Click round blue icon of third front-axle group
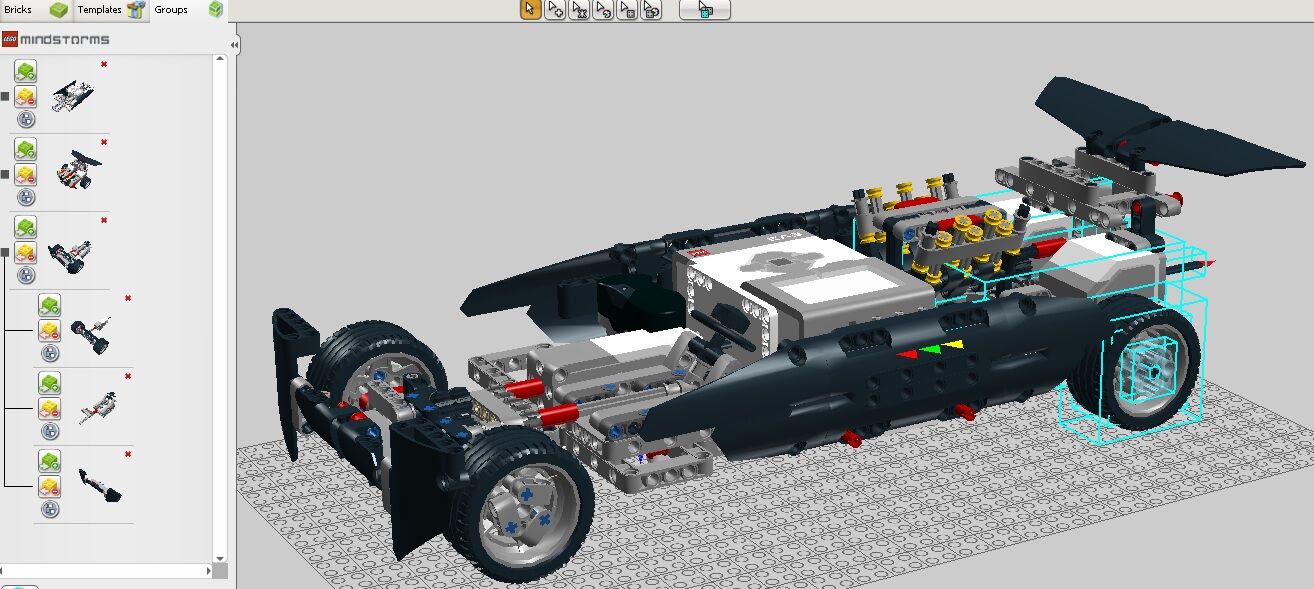Image resolution: width=1314 pixels, height=589 pixels. point(26,275)
